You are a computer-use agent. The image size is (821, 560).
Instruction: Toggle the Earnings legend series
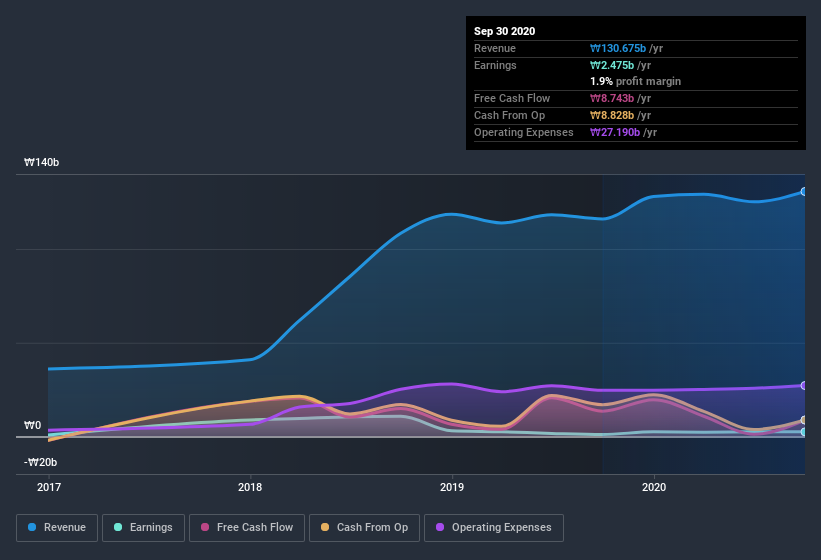[x=143, y=528]
